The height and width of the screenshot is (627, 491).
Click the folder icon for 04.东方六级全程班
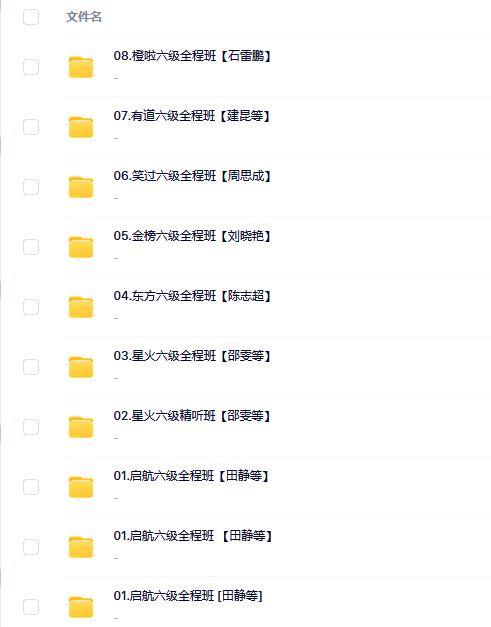81,307
